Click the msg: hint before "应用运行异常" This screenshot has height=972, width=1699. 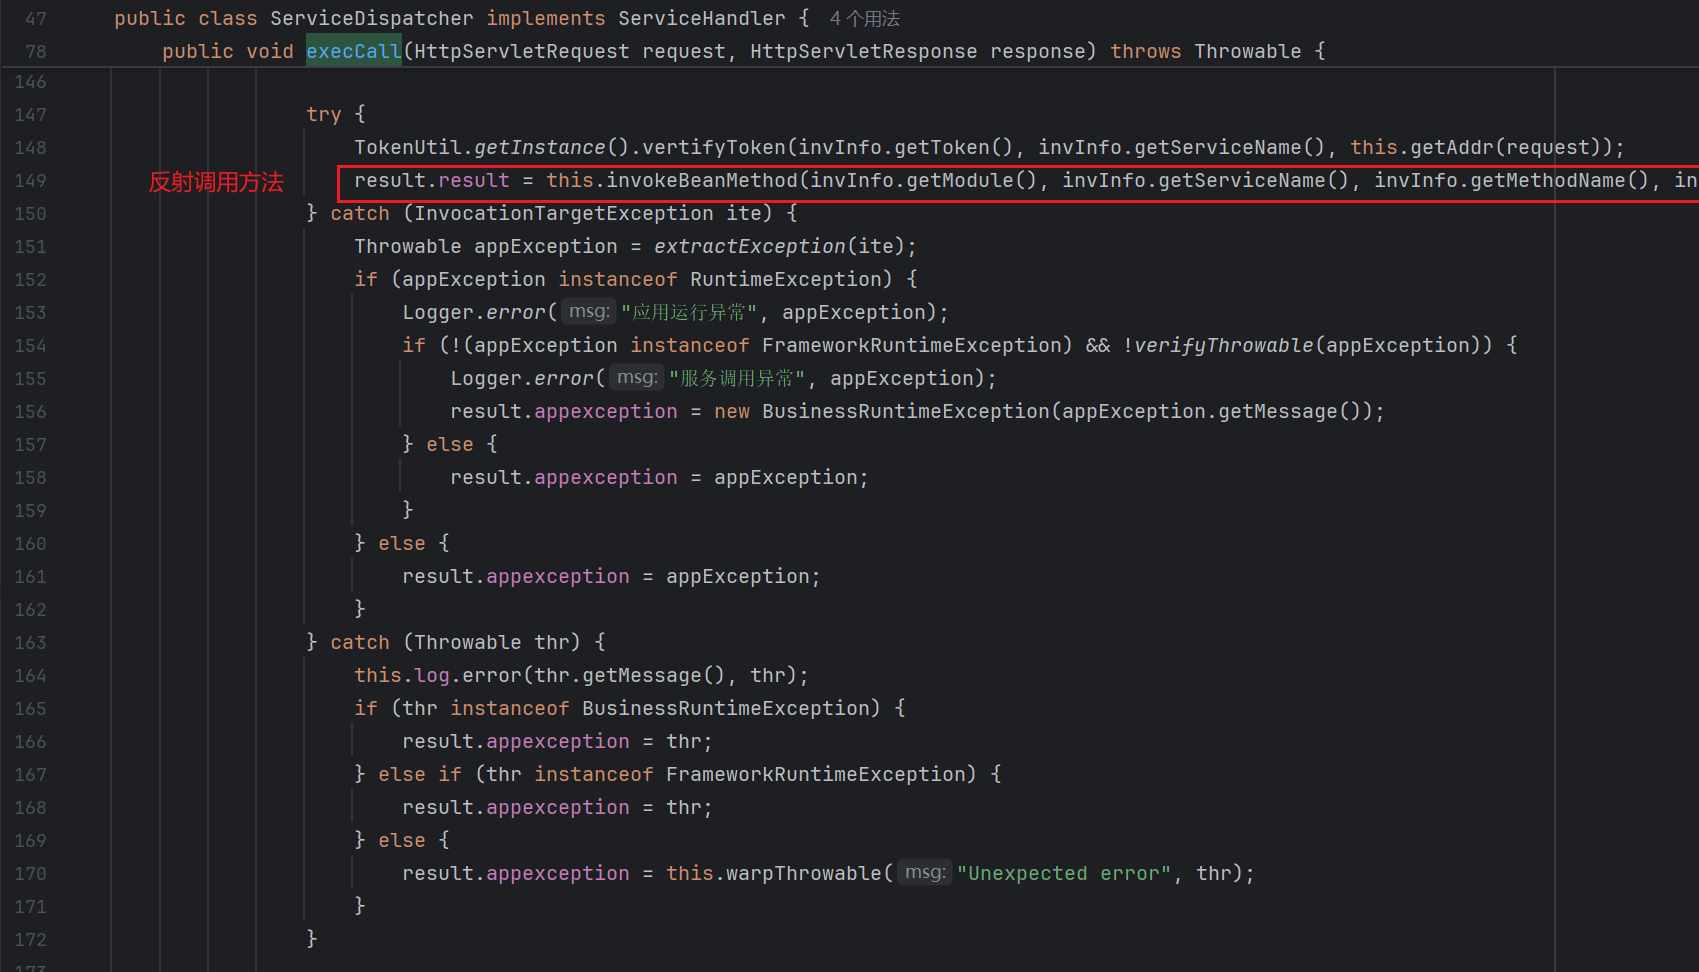point(588,312)
